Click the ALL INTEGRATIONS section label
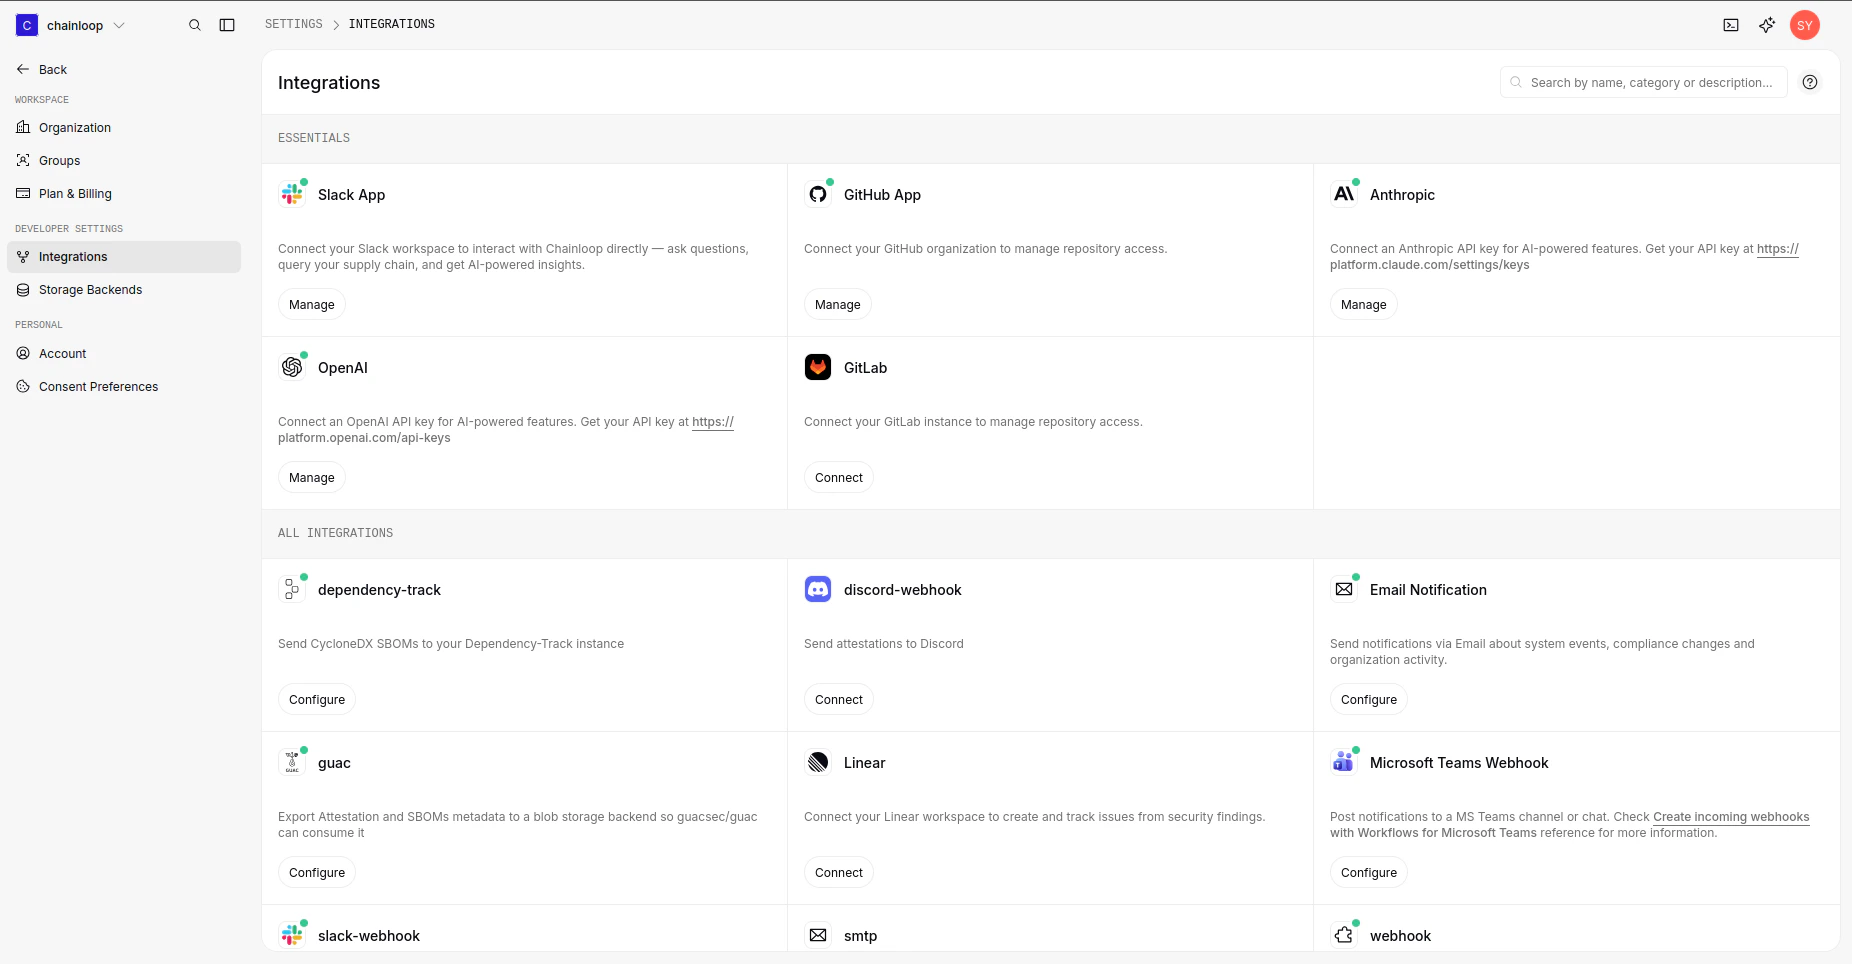 [x=335, y=533]
